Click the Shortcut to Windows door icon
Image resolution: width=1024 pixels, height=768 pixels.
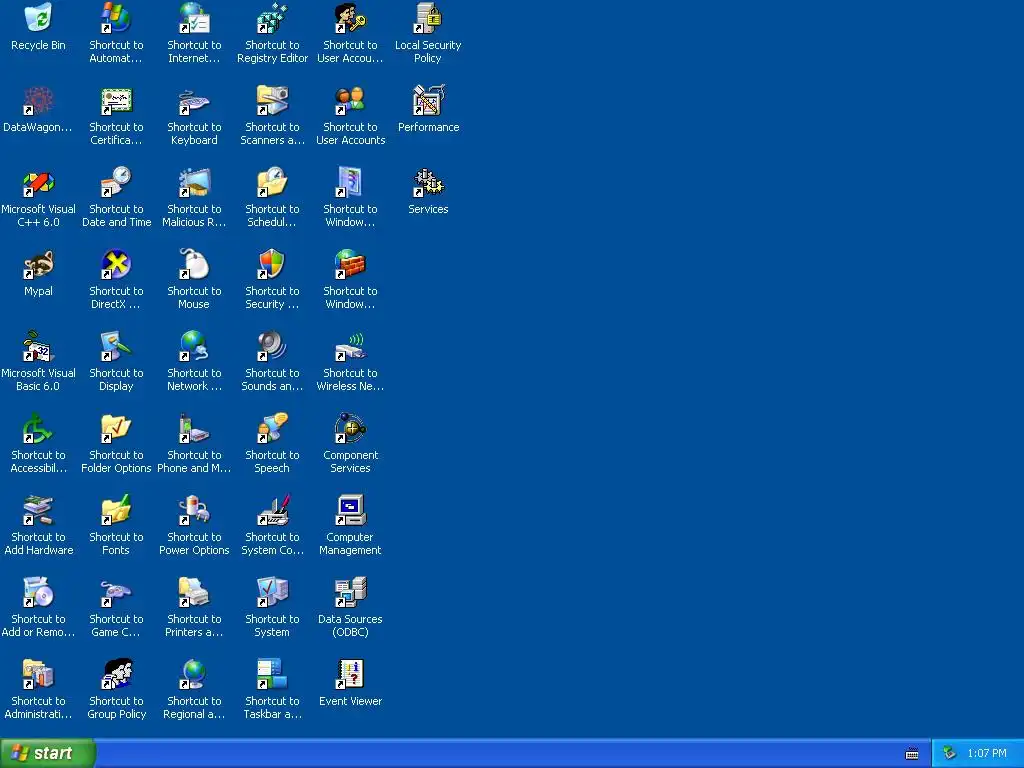pyautogui.click(x=350, y=182)
